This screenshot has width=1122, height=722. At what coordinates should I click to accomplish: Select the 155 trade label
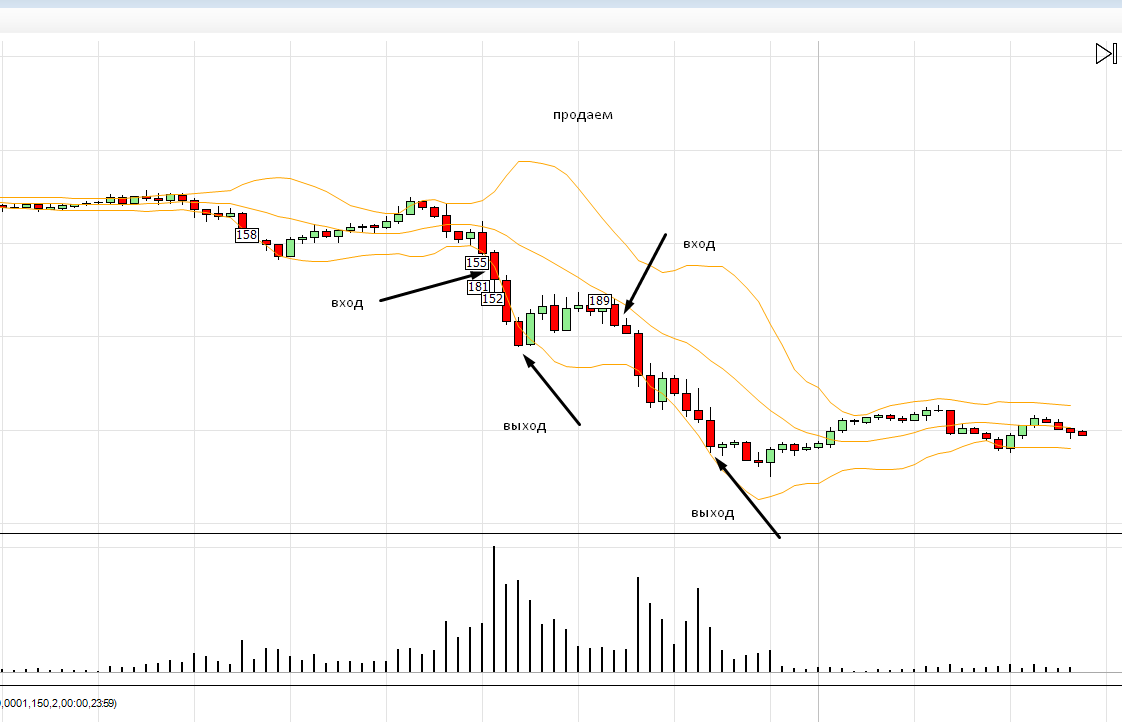[x=477, y=263]
